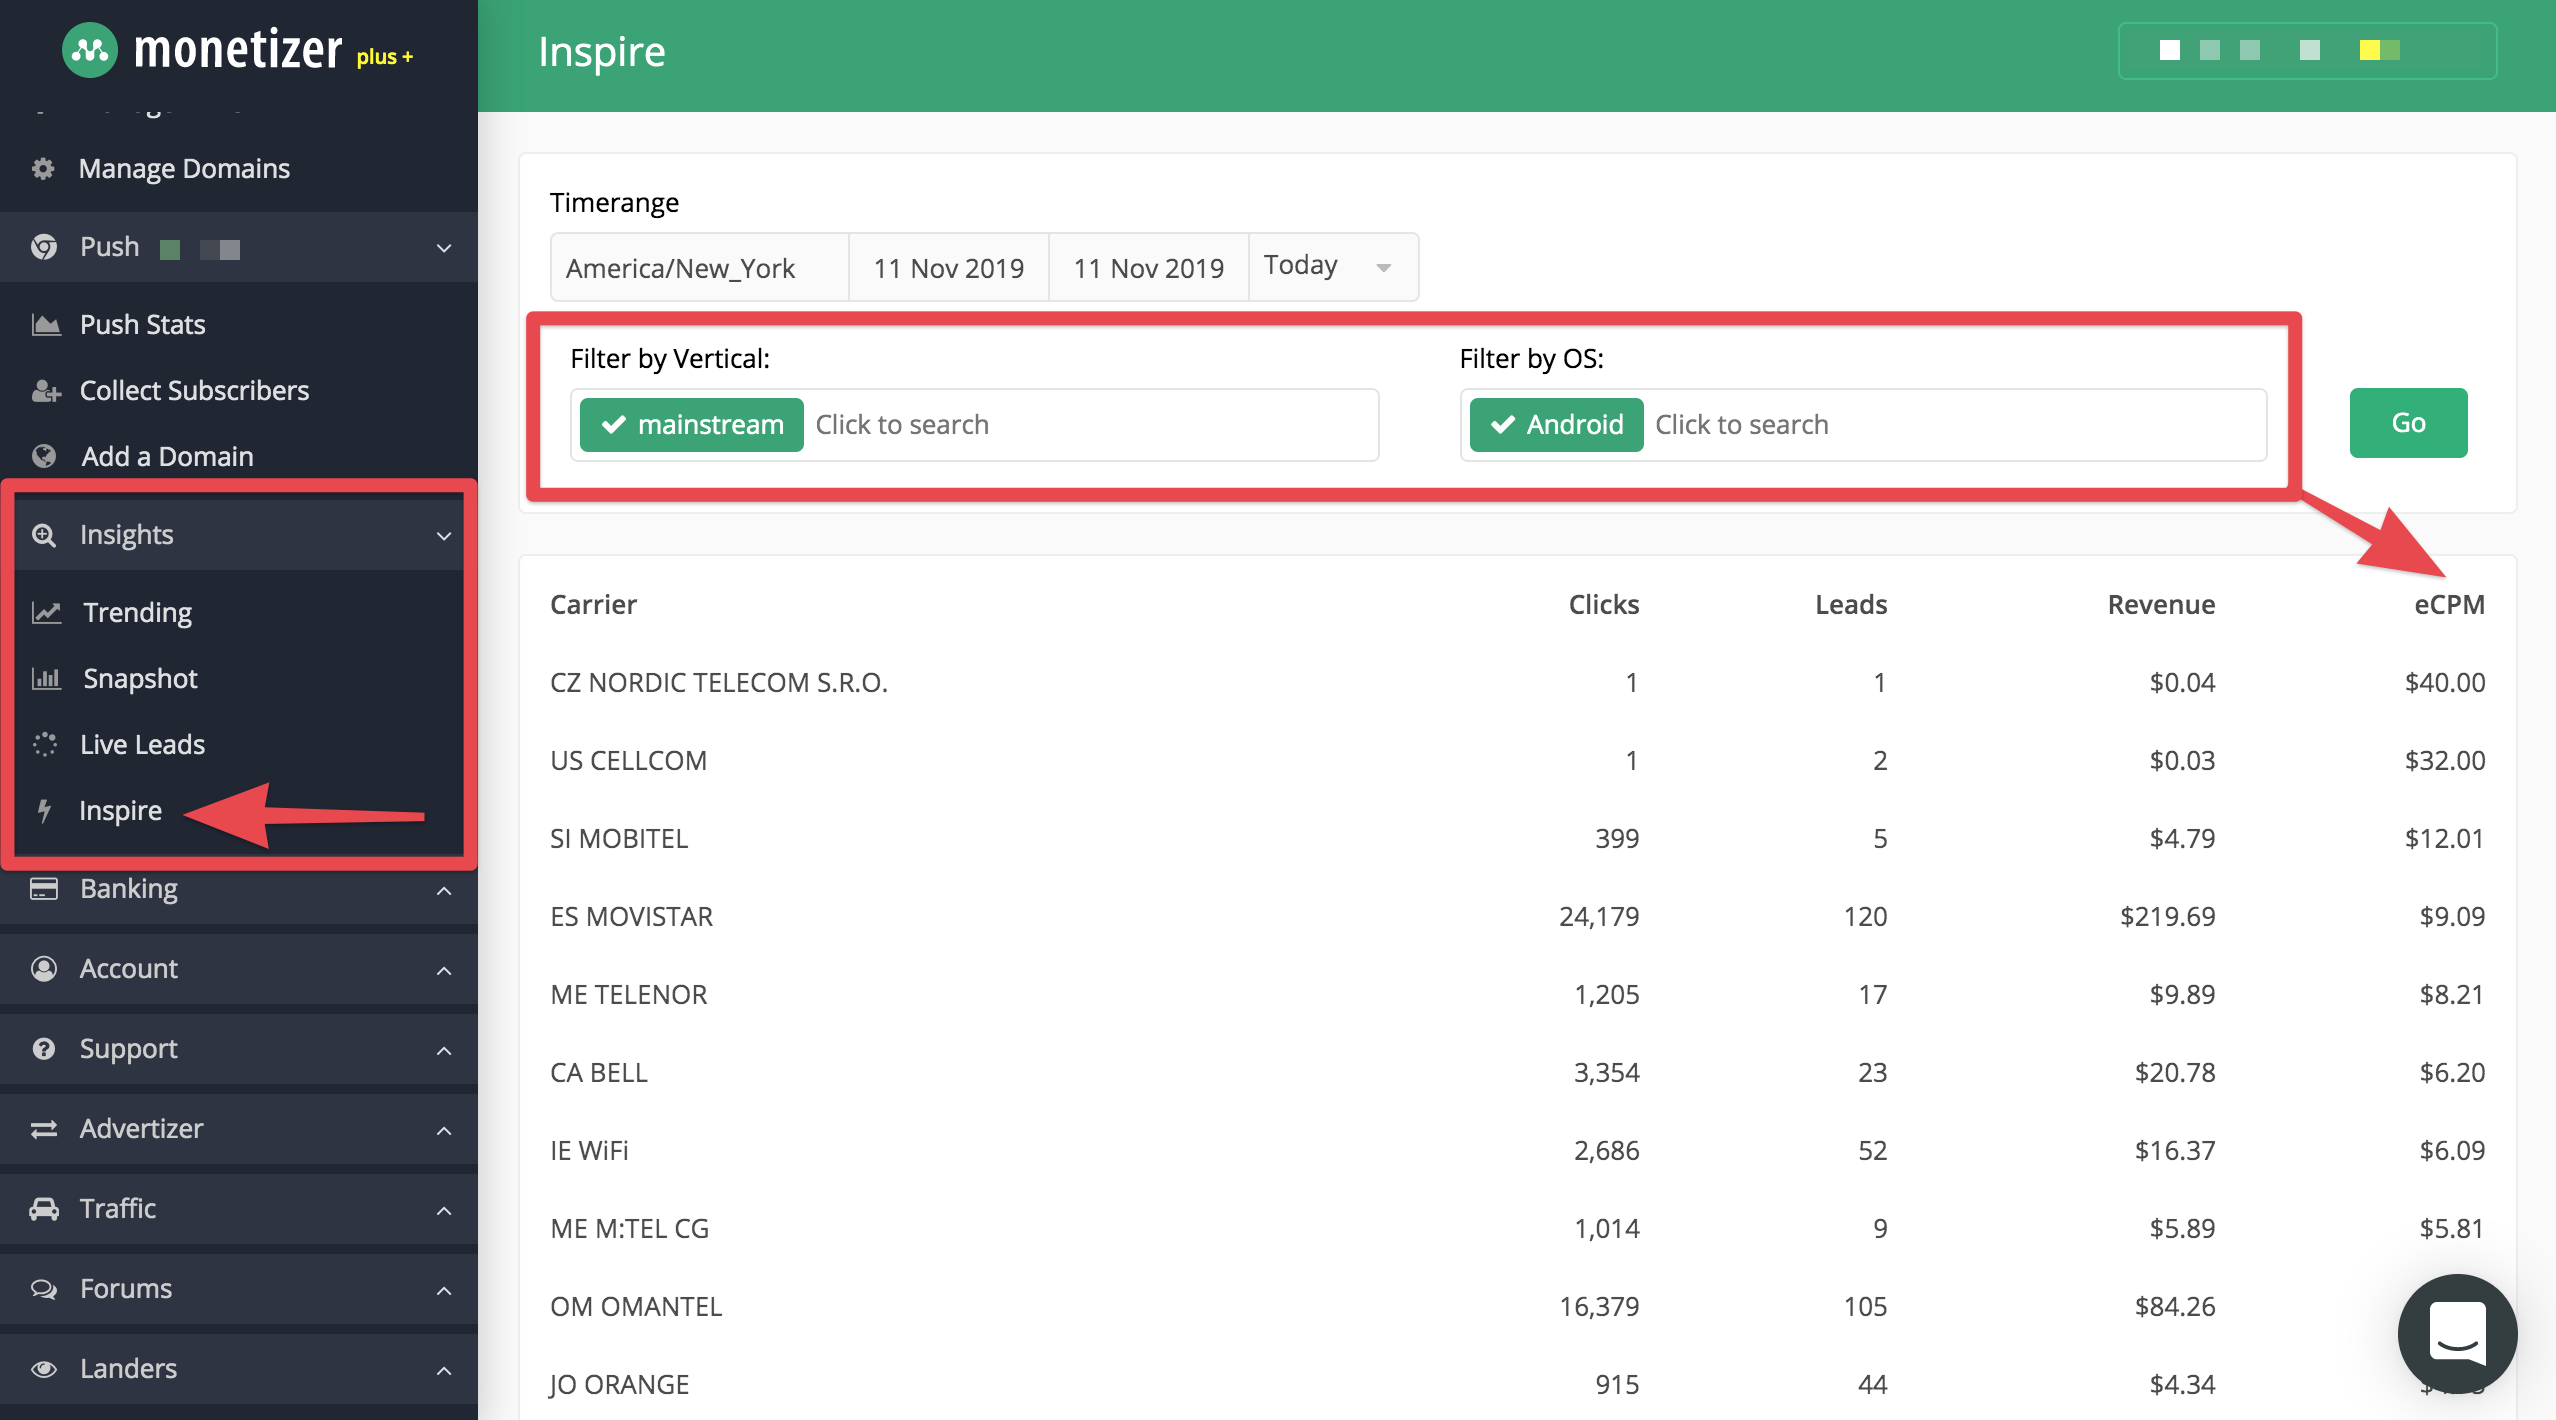This screenshot has width=2556, height=1420.
Task: Open the chat support bubble icon
Action: click(2457, 1333)
